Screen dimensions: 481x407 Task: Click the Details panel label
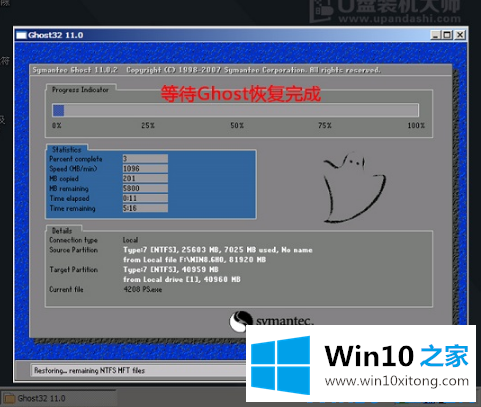click(x=62, y=231)
